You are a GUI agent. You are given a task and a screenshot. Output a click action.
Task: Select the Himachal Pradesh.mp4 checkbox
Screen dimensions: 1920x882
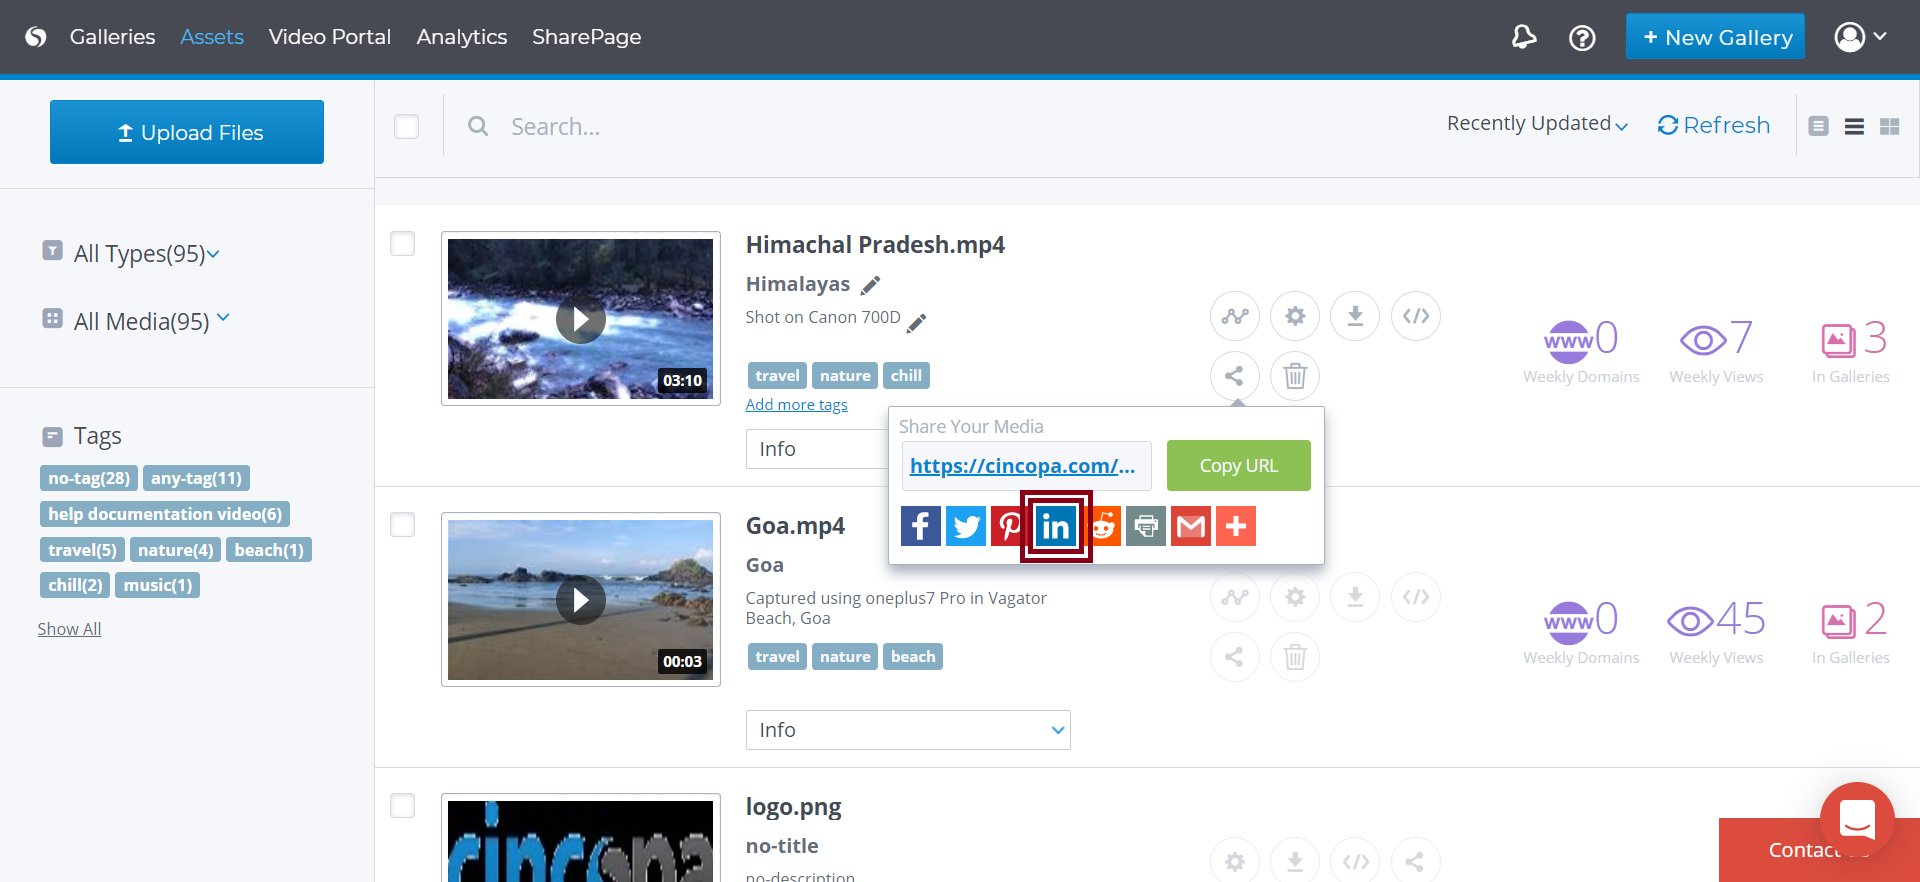click(403, 244)
